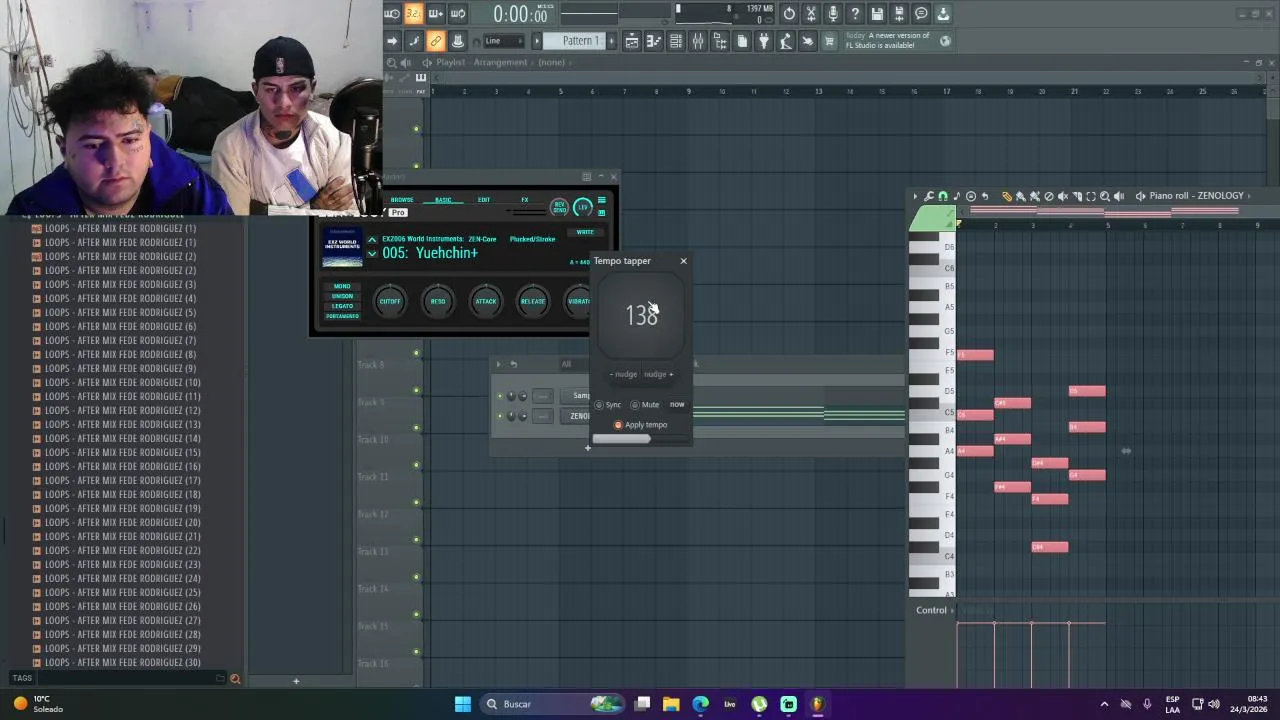Open the Piano roll menu arrow
The height and width of the screenshot is (720, 1280).
[x=915, y=196]
